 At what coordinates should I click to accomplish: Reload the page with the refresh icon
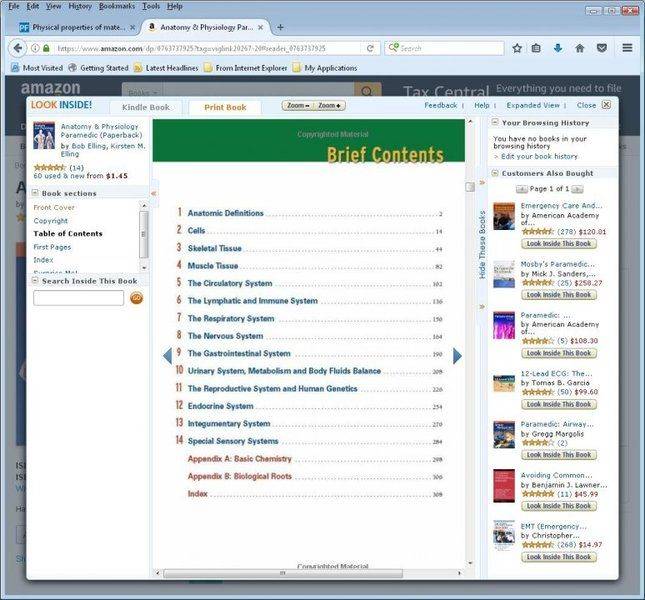click(x=370, y=48)
